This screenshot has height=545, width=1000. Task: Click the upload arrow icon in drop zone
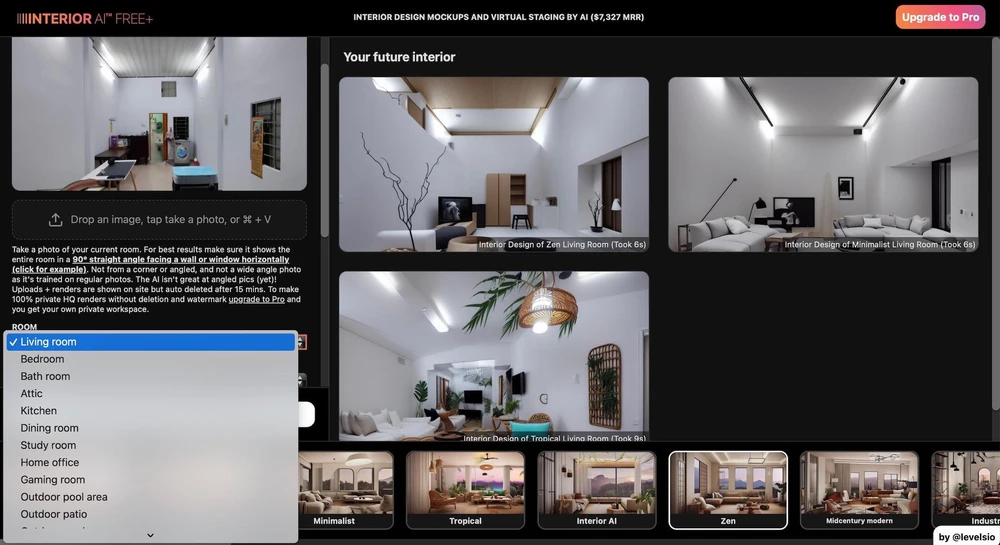[55, 219]
